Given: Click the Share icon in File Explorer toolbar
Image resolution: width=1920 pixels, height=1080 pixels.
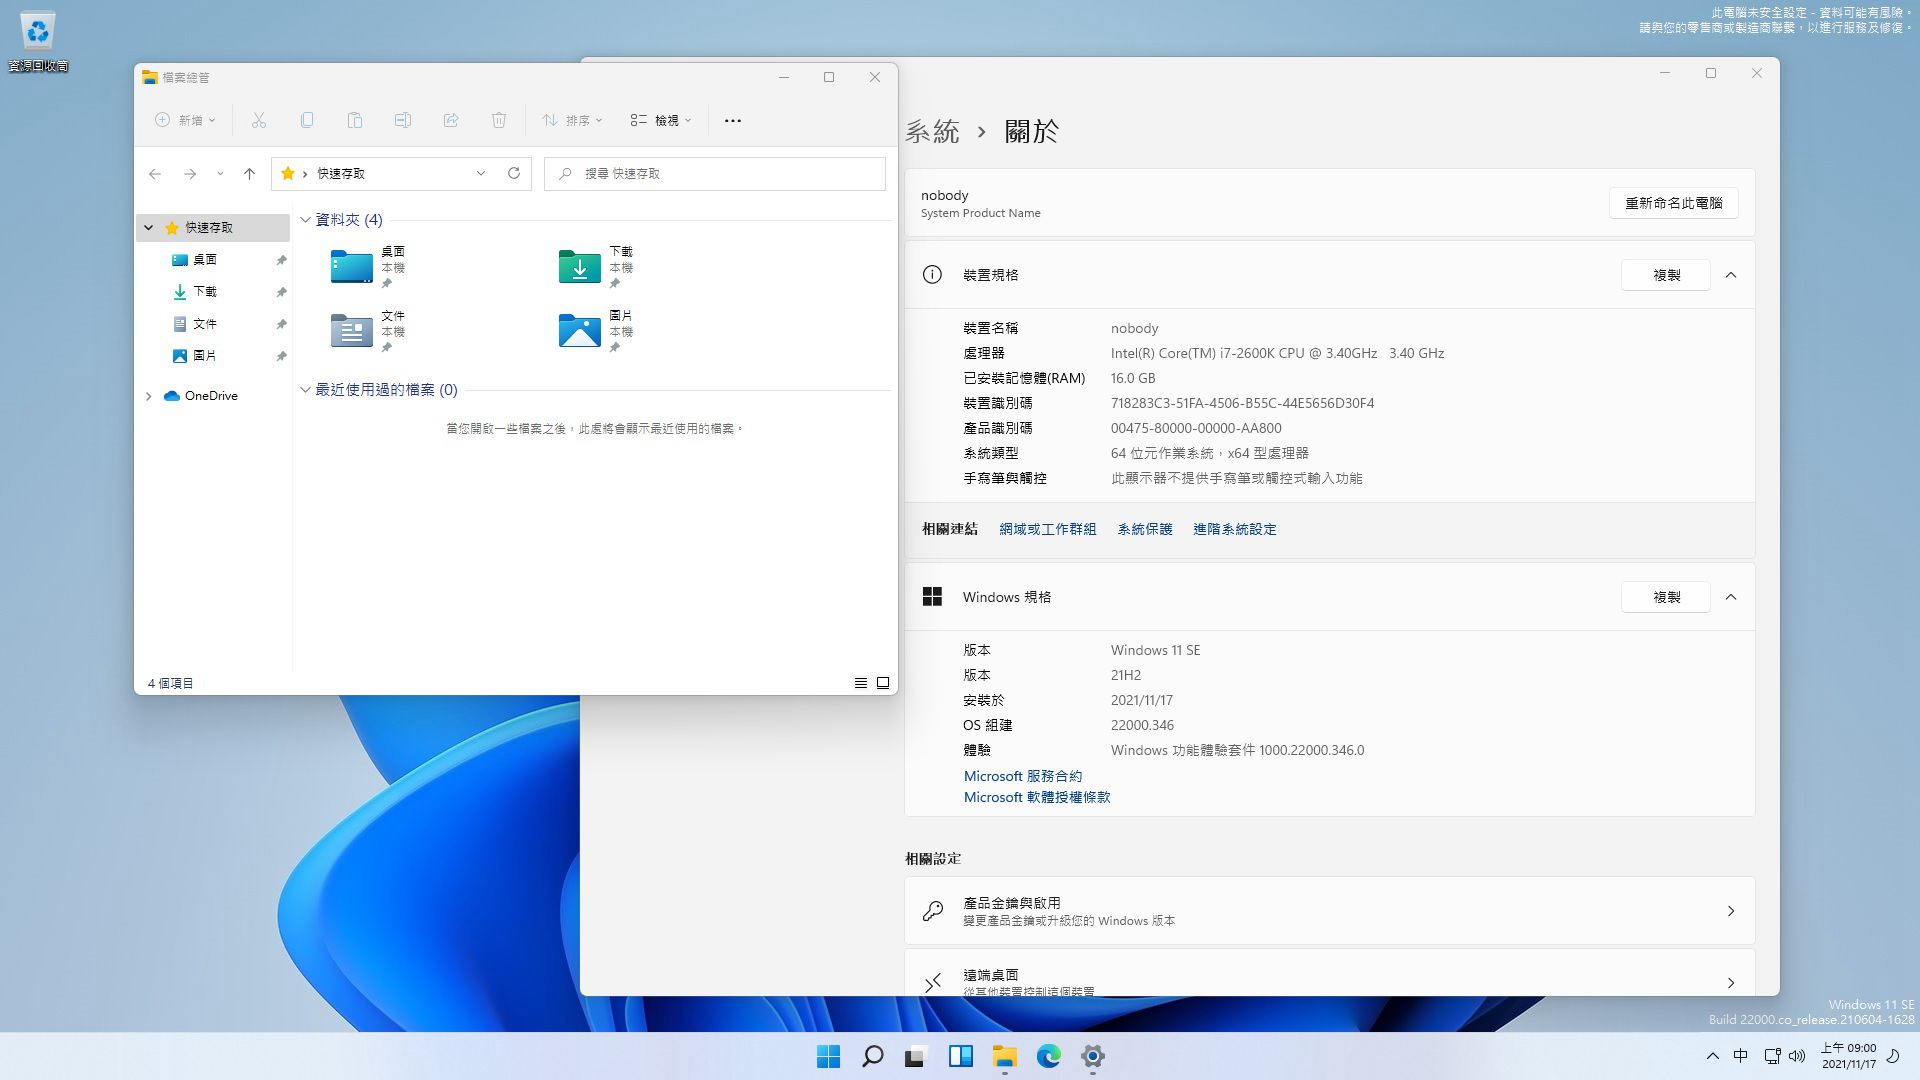Looking at the screenshot, I should (x=451, y=120).
